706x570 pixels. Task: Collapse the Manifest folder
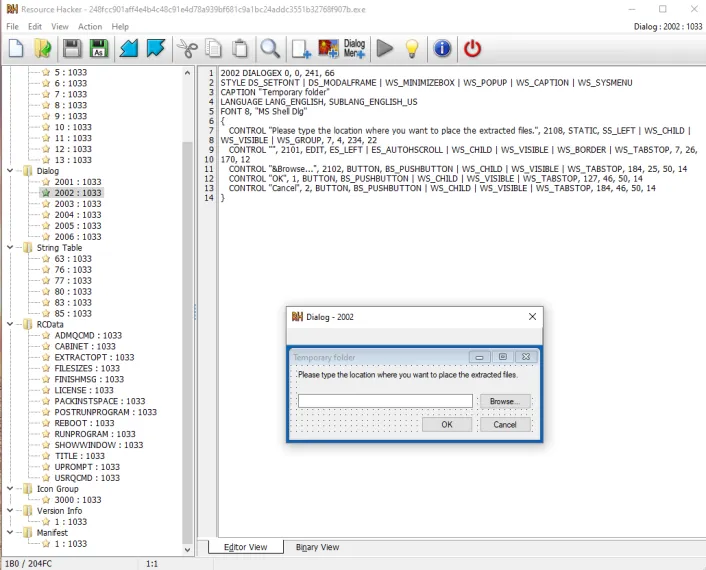click(10, 532)
